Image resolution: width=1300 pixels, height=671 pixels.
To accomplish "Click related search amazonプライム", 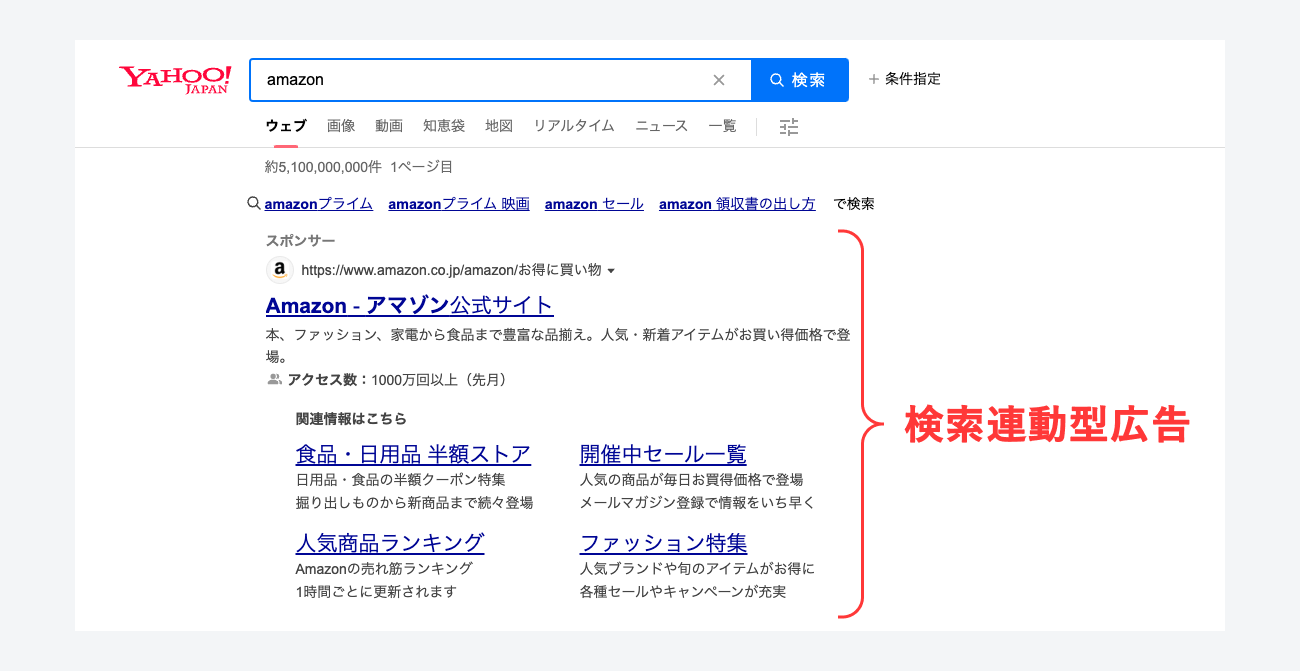I will [319, 204].
